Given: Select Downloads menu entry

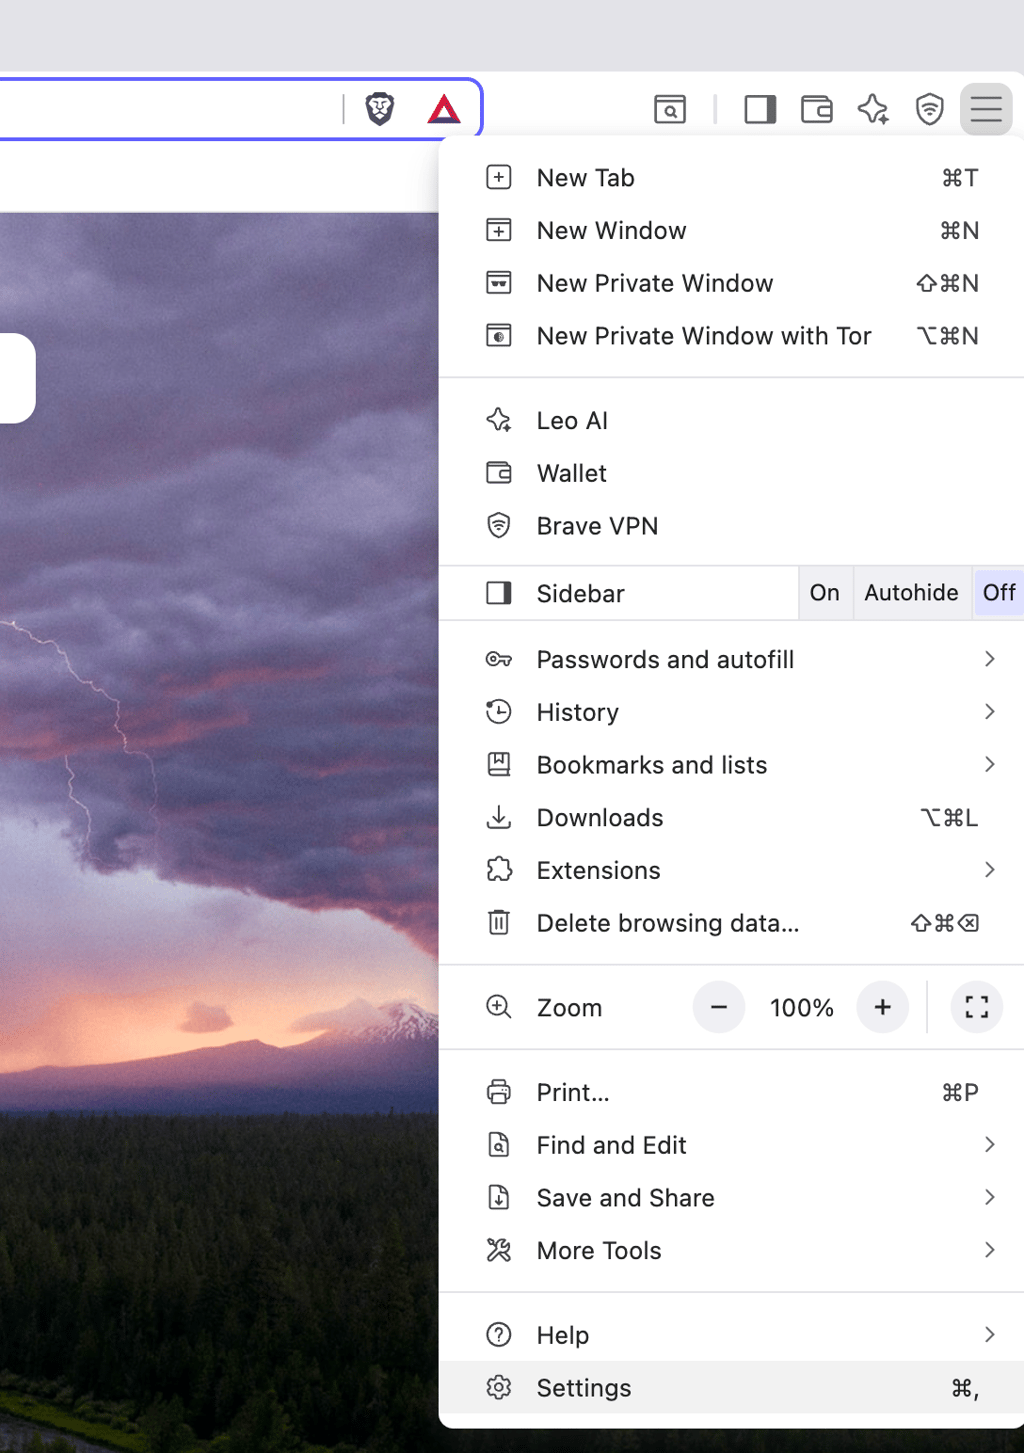Looking at the screenshot, I should tap(731, 818).
